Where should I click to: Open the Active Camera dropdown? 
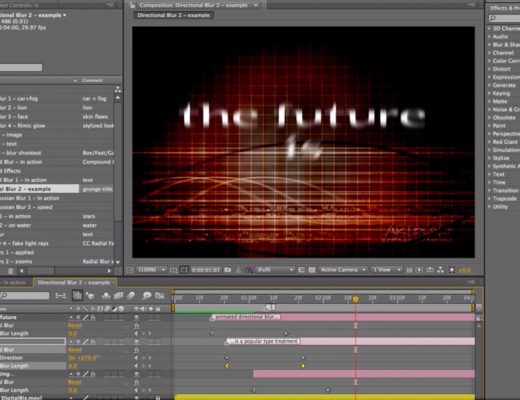[343, 269]
